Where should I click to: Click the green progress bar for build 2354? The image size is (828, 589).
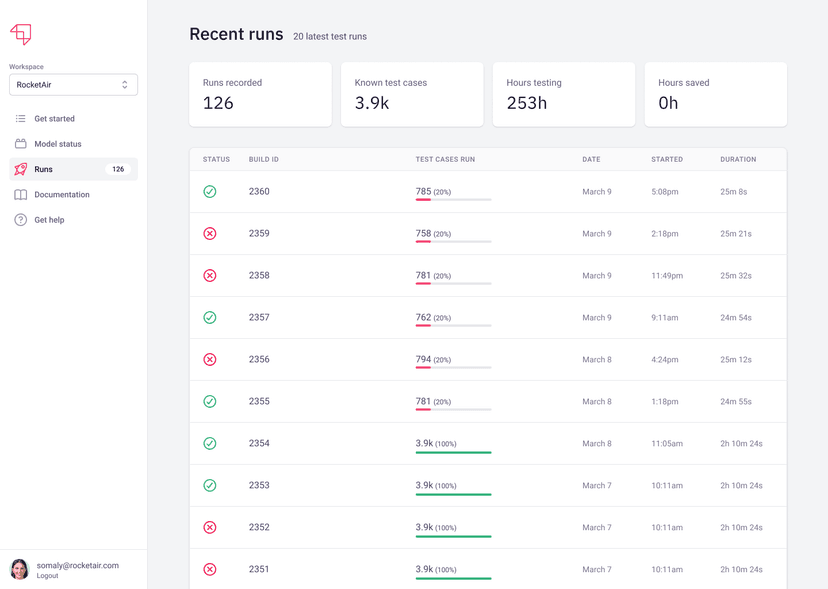click(x=453, y=452)
